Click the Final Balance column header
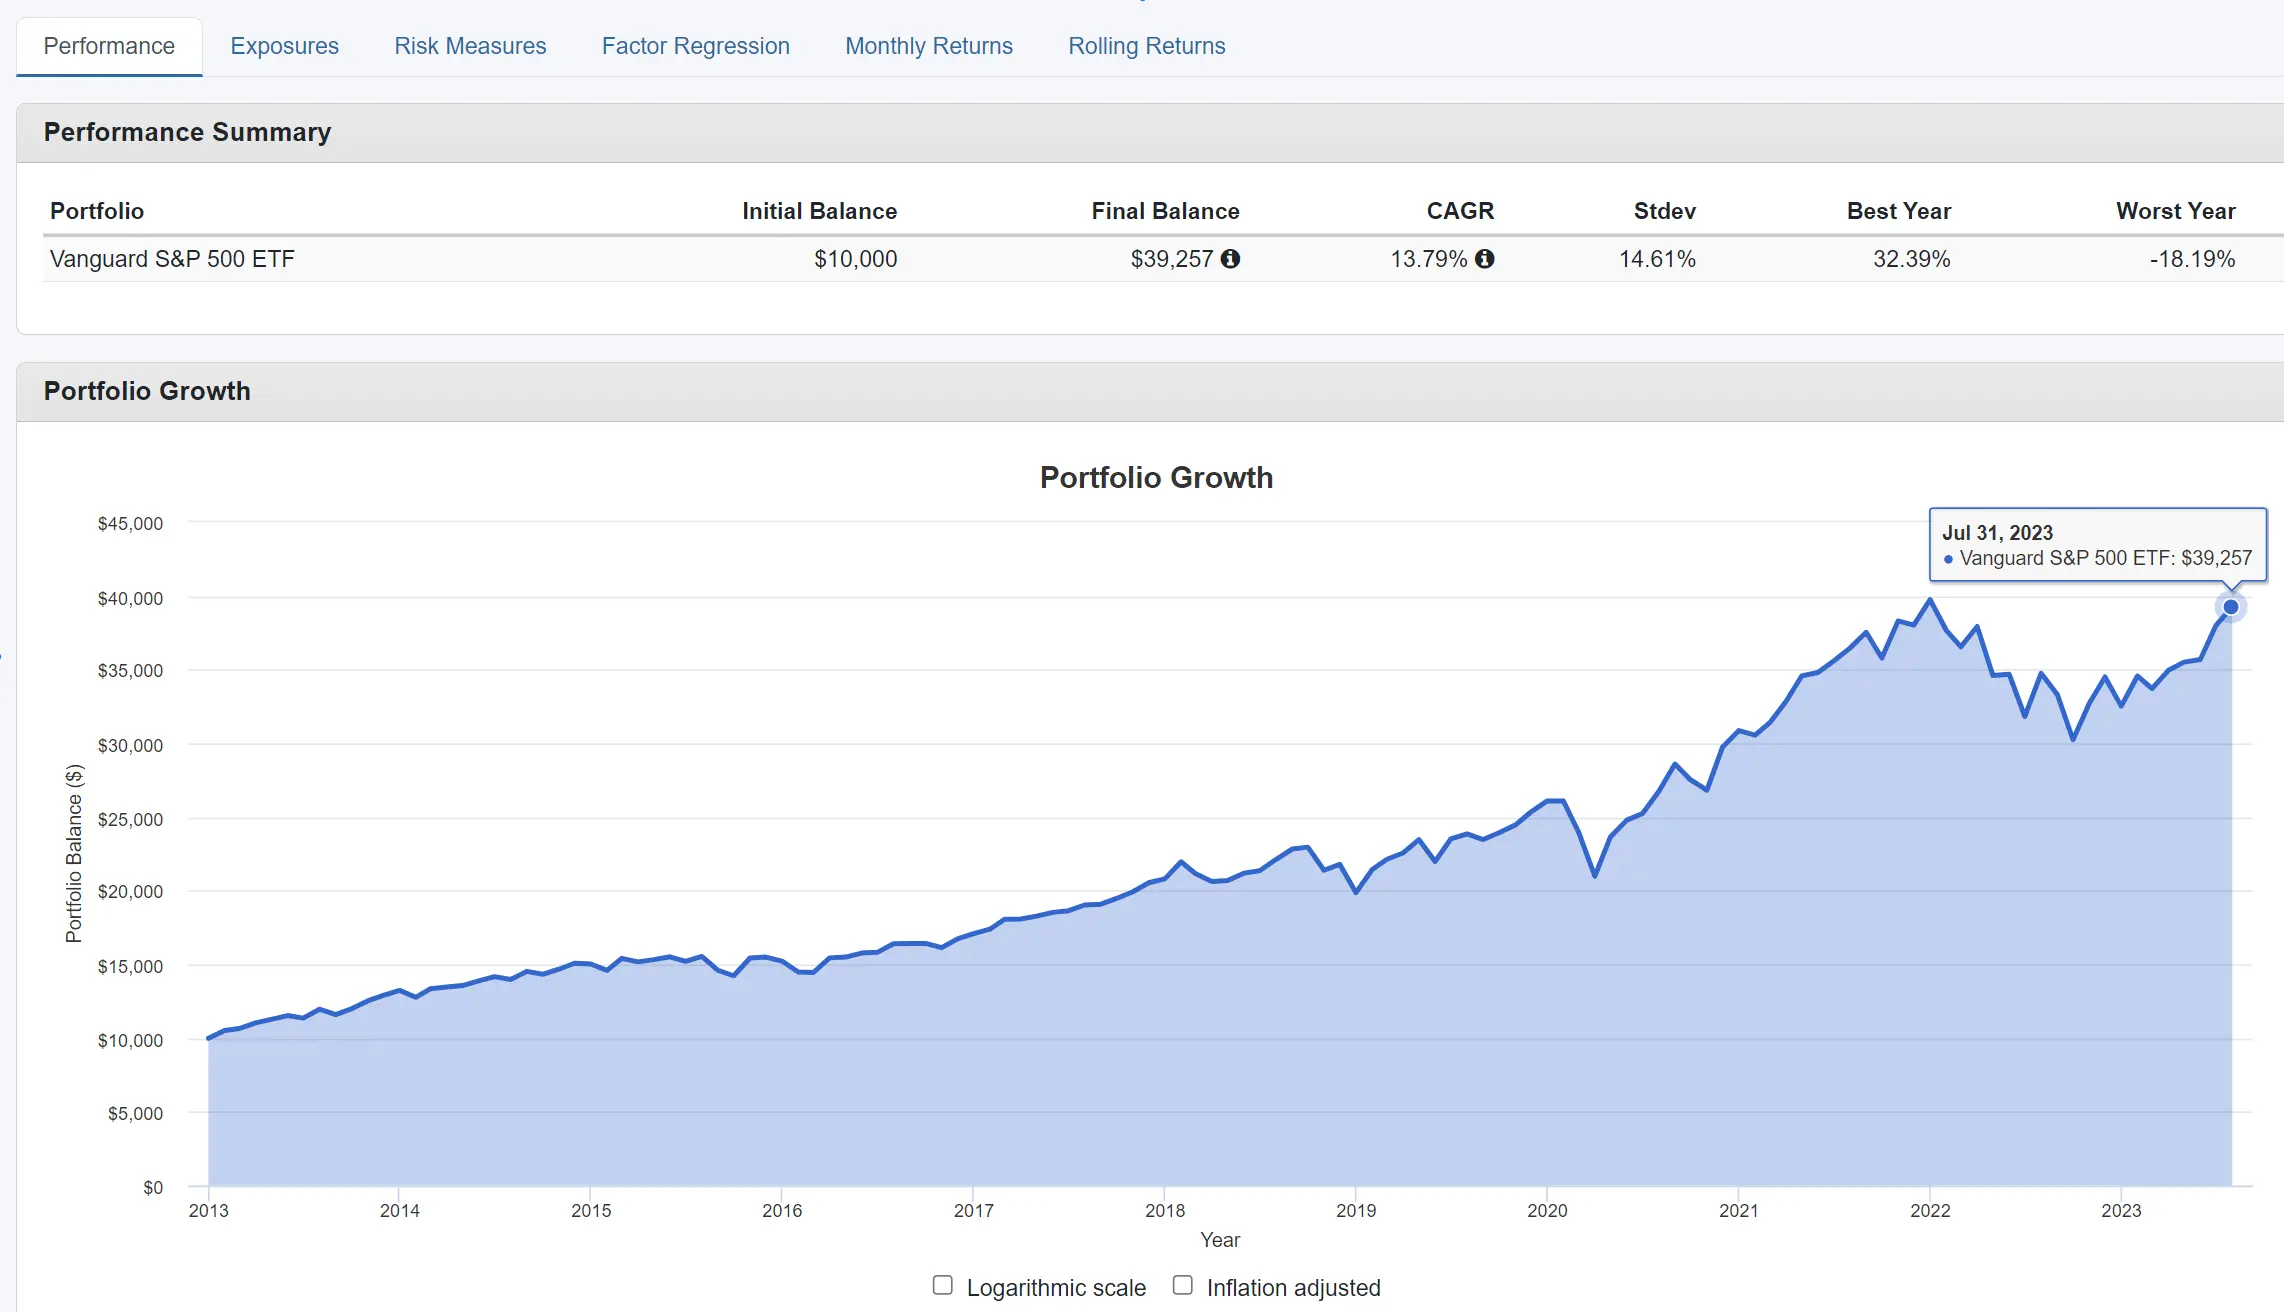 [1165, 211]
